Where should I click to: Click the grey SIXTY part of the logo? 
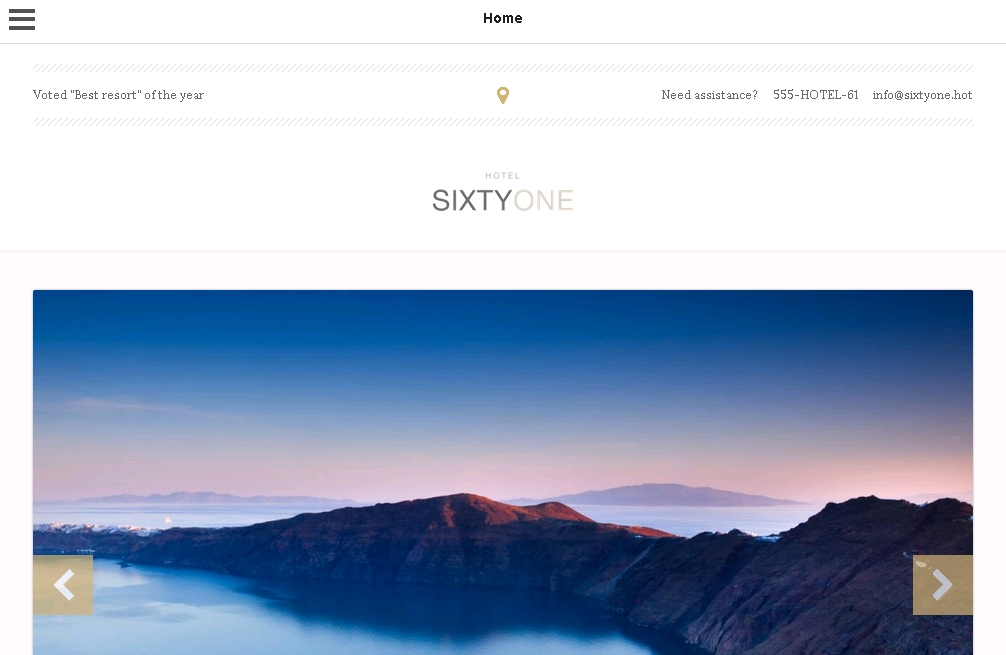point(472,201)
